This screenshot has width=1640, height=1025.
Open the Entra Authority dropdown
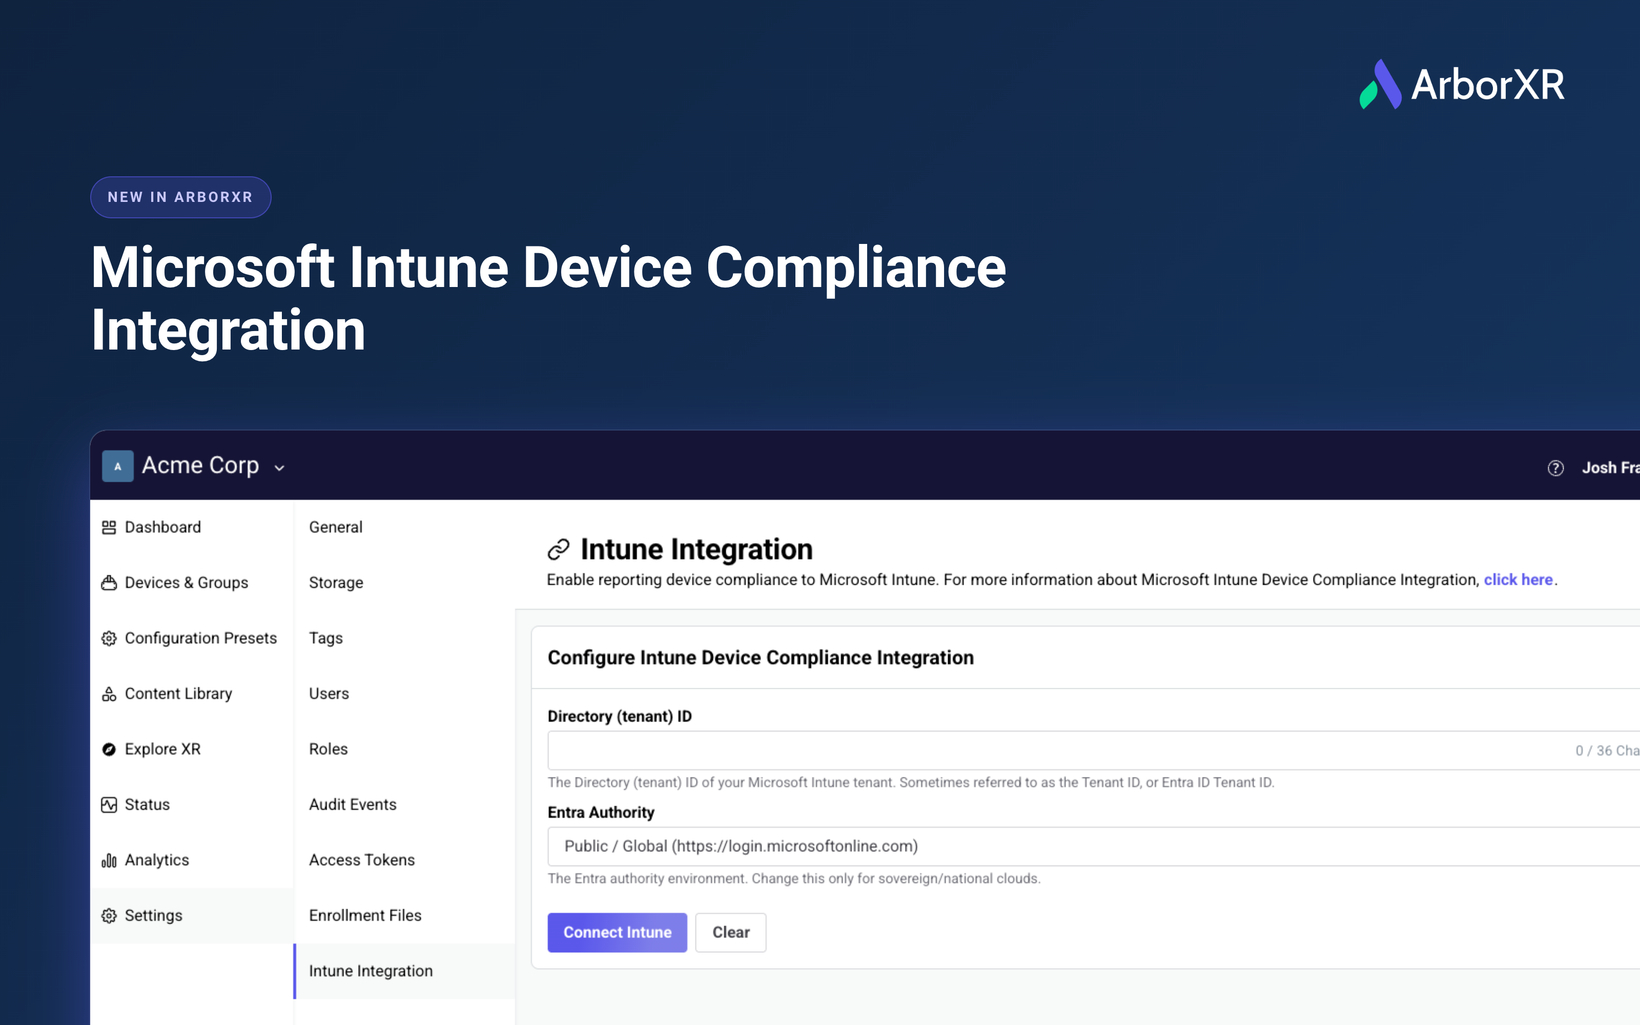click(1094, 846)
